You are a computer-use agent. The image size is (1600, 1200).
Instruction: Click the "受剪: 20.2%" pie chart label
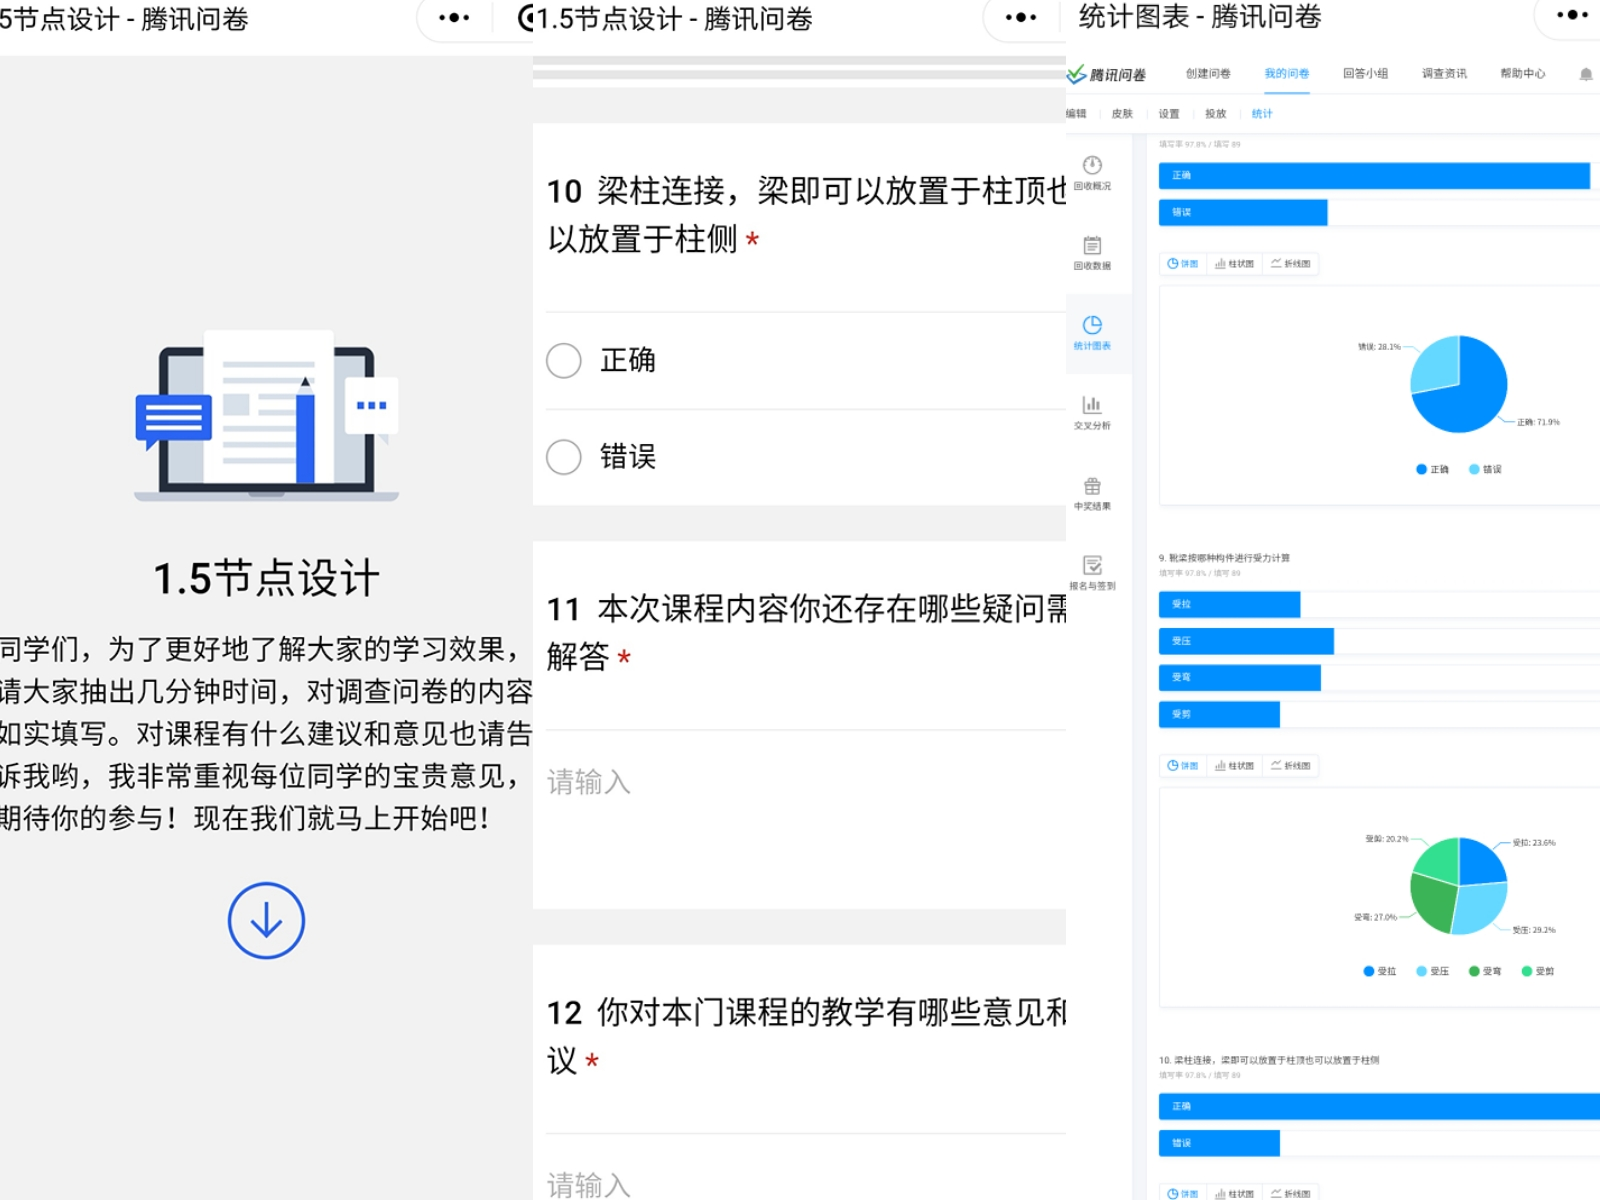coord(1387,839)
